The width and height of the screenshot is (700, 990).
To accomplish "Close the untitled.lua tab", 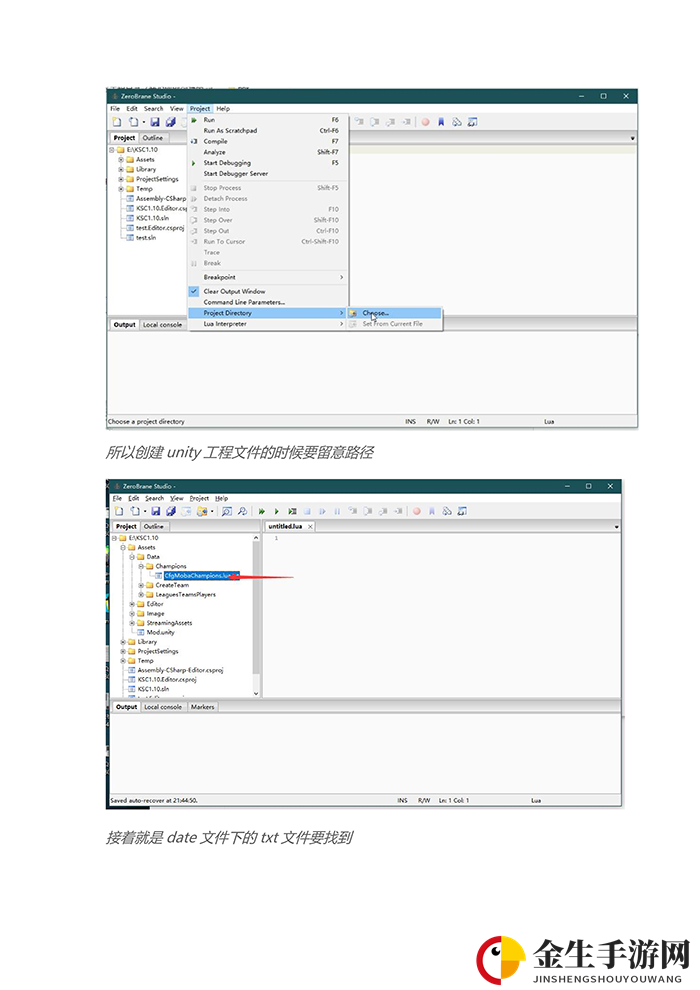I will [310, 527].
